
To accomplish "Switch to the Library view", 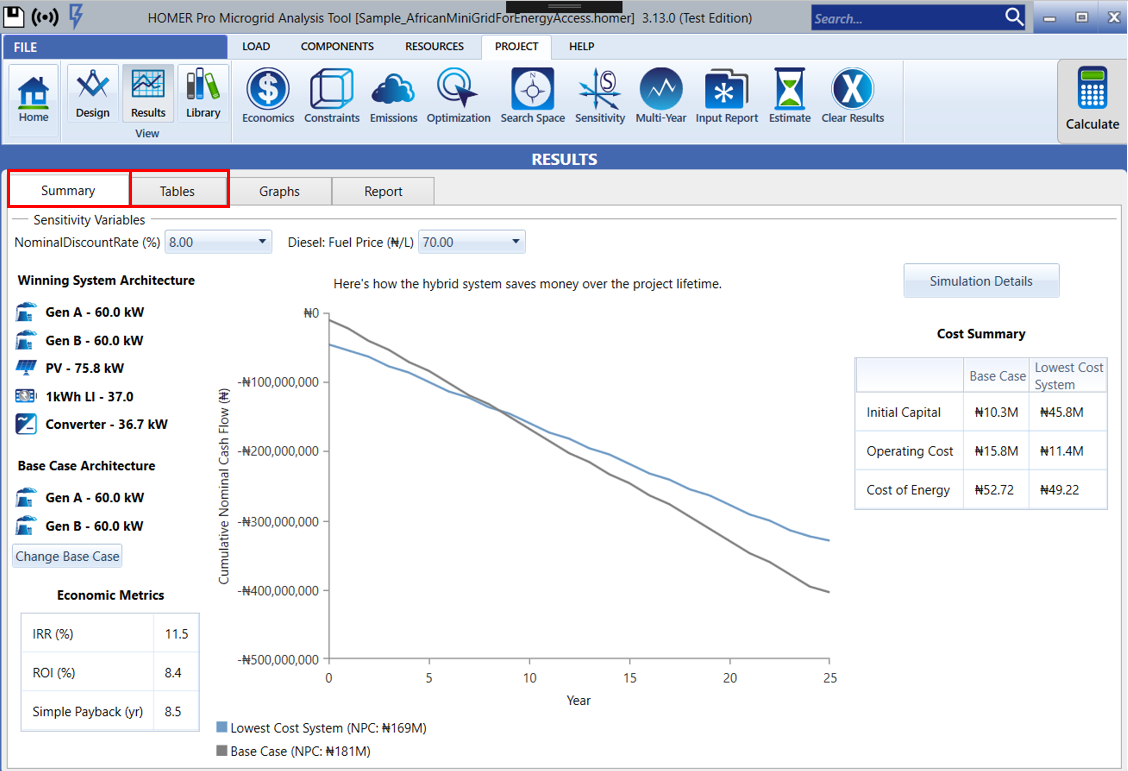I will click(203, 94).
